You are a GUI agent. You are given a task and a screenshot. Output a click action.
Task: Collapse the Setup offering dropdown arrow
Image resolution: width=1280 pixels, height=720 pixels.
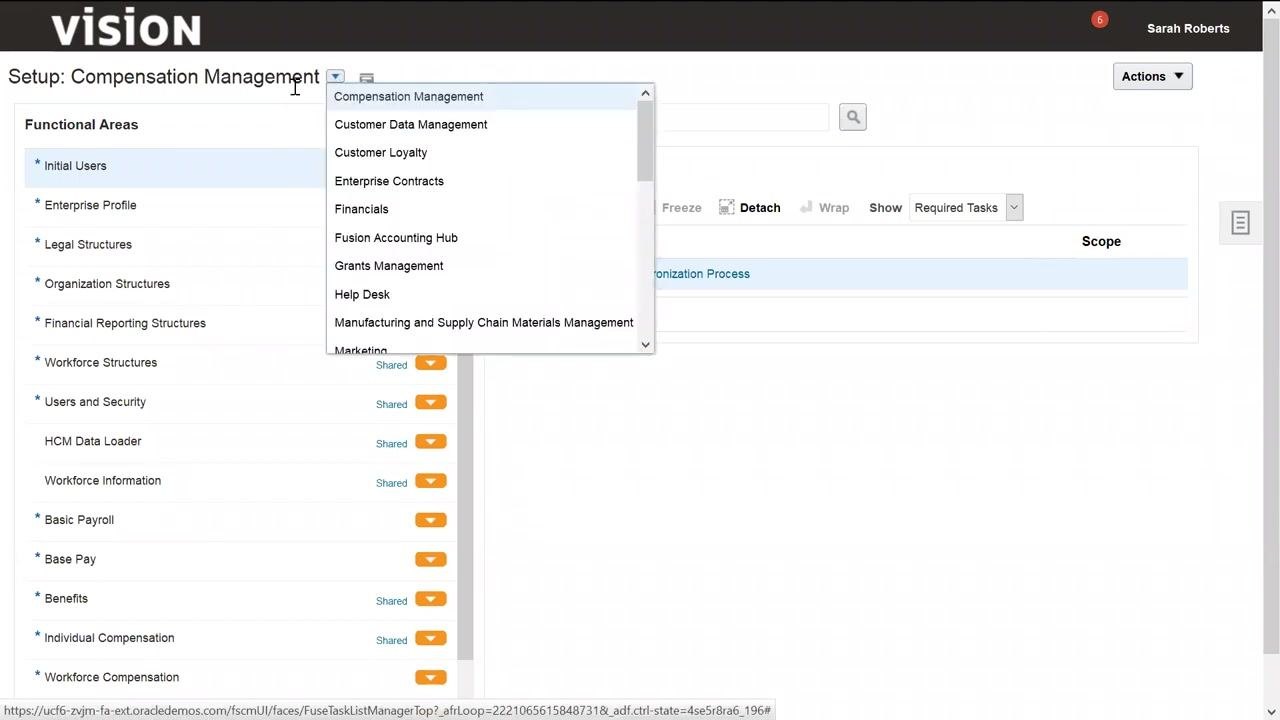click(x=336, y=77)
